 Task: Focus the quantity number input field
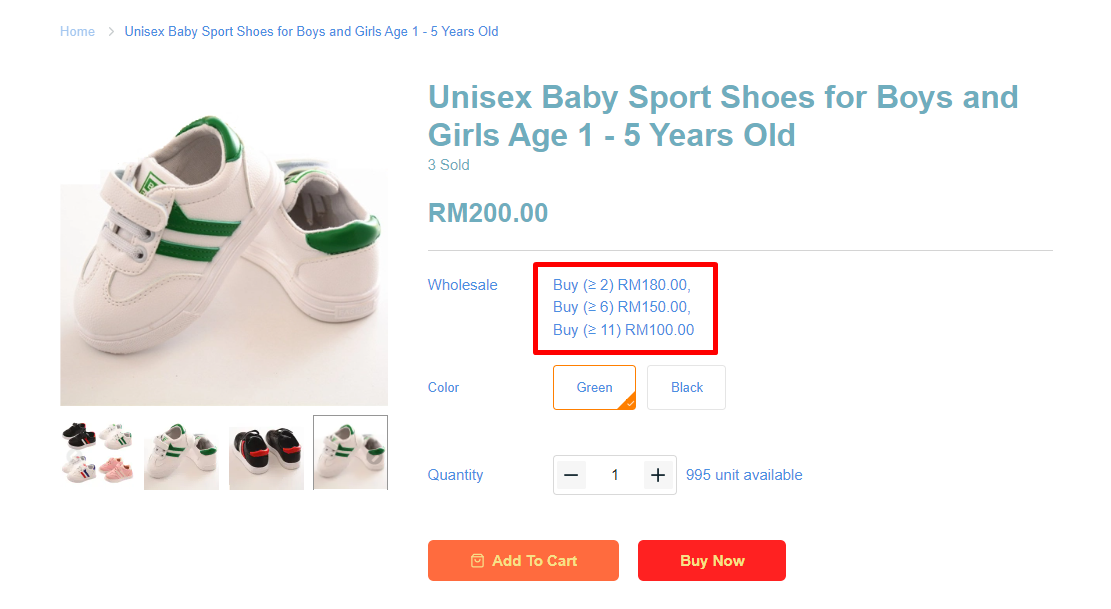pos(614,475)
